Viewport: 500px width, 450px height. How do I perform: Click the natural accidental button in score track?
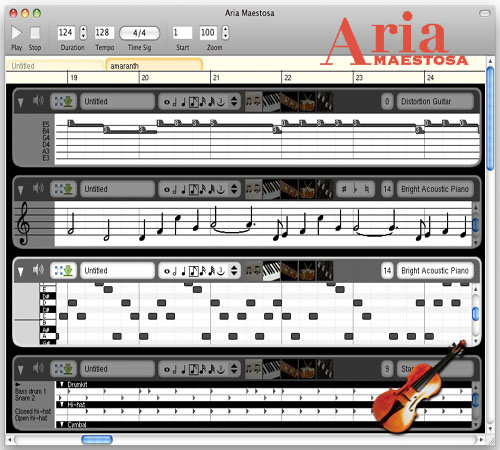pos(367,189)
